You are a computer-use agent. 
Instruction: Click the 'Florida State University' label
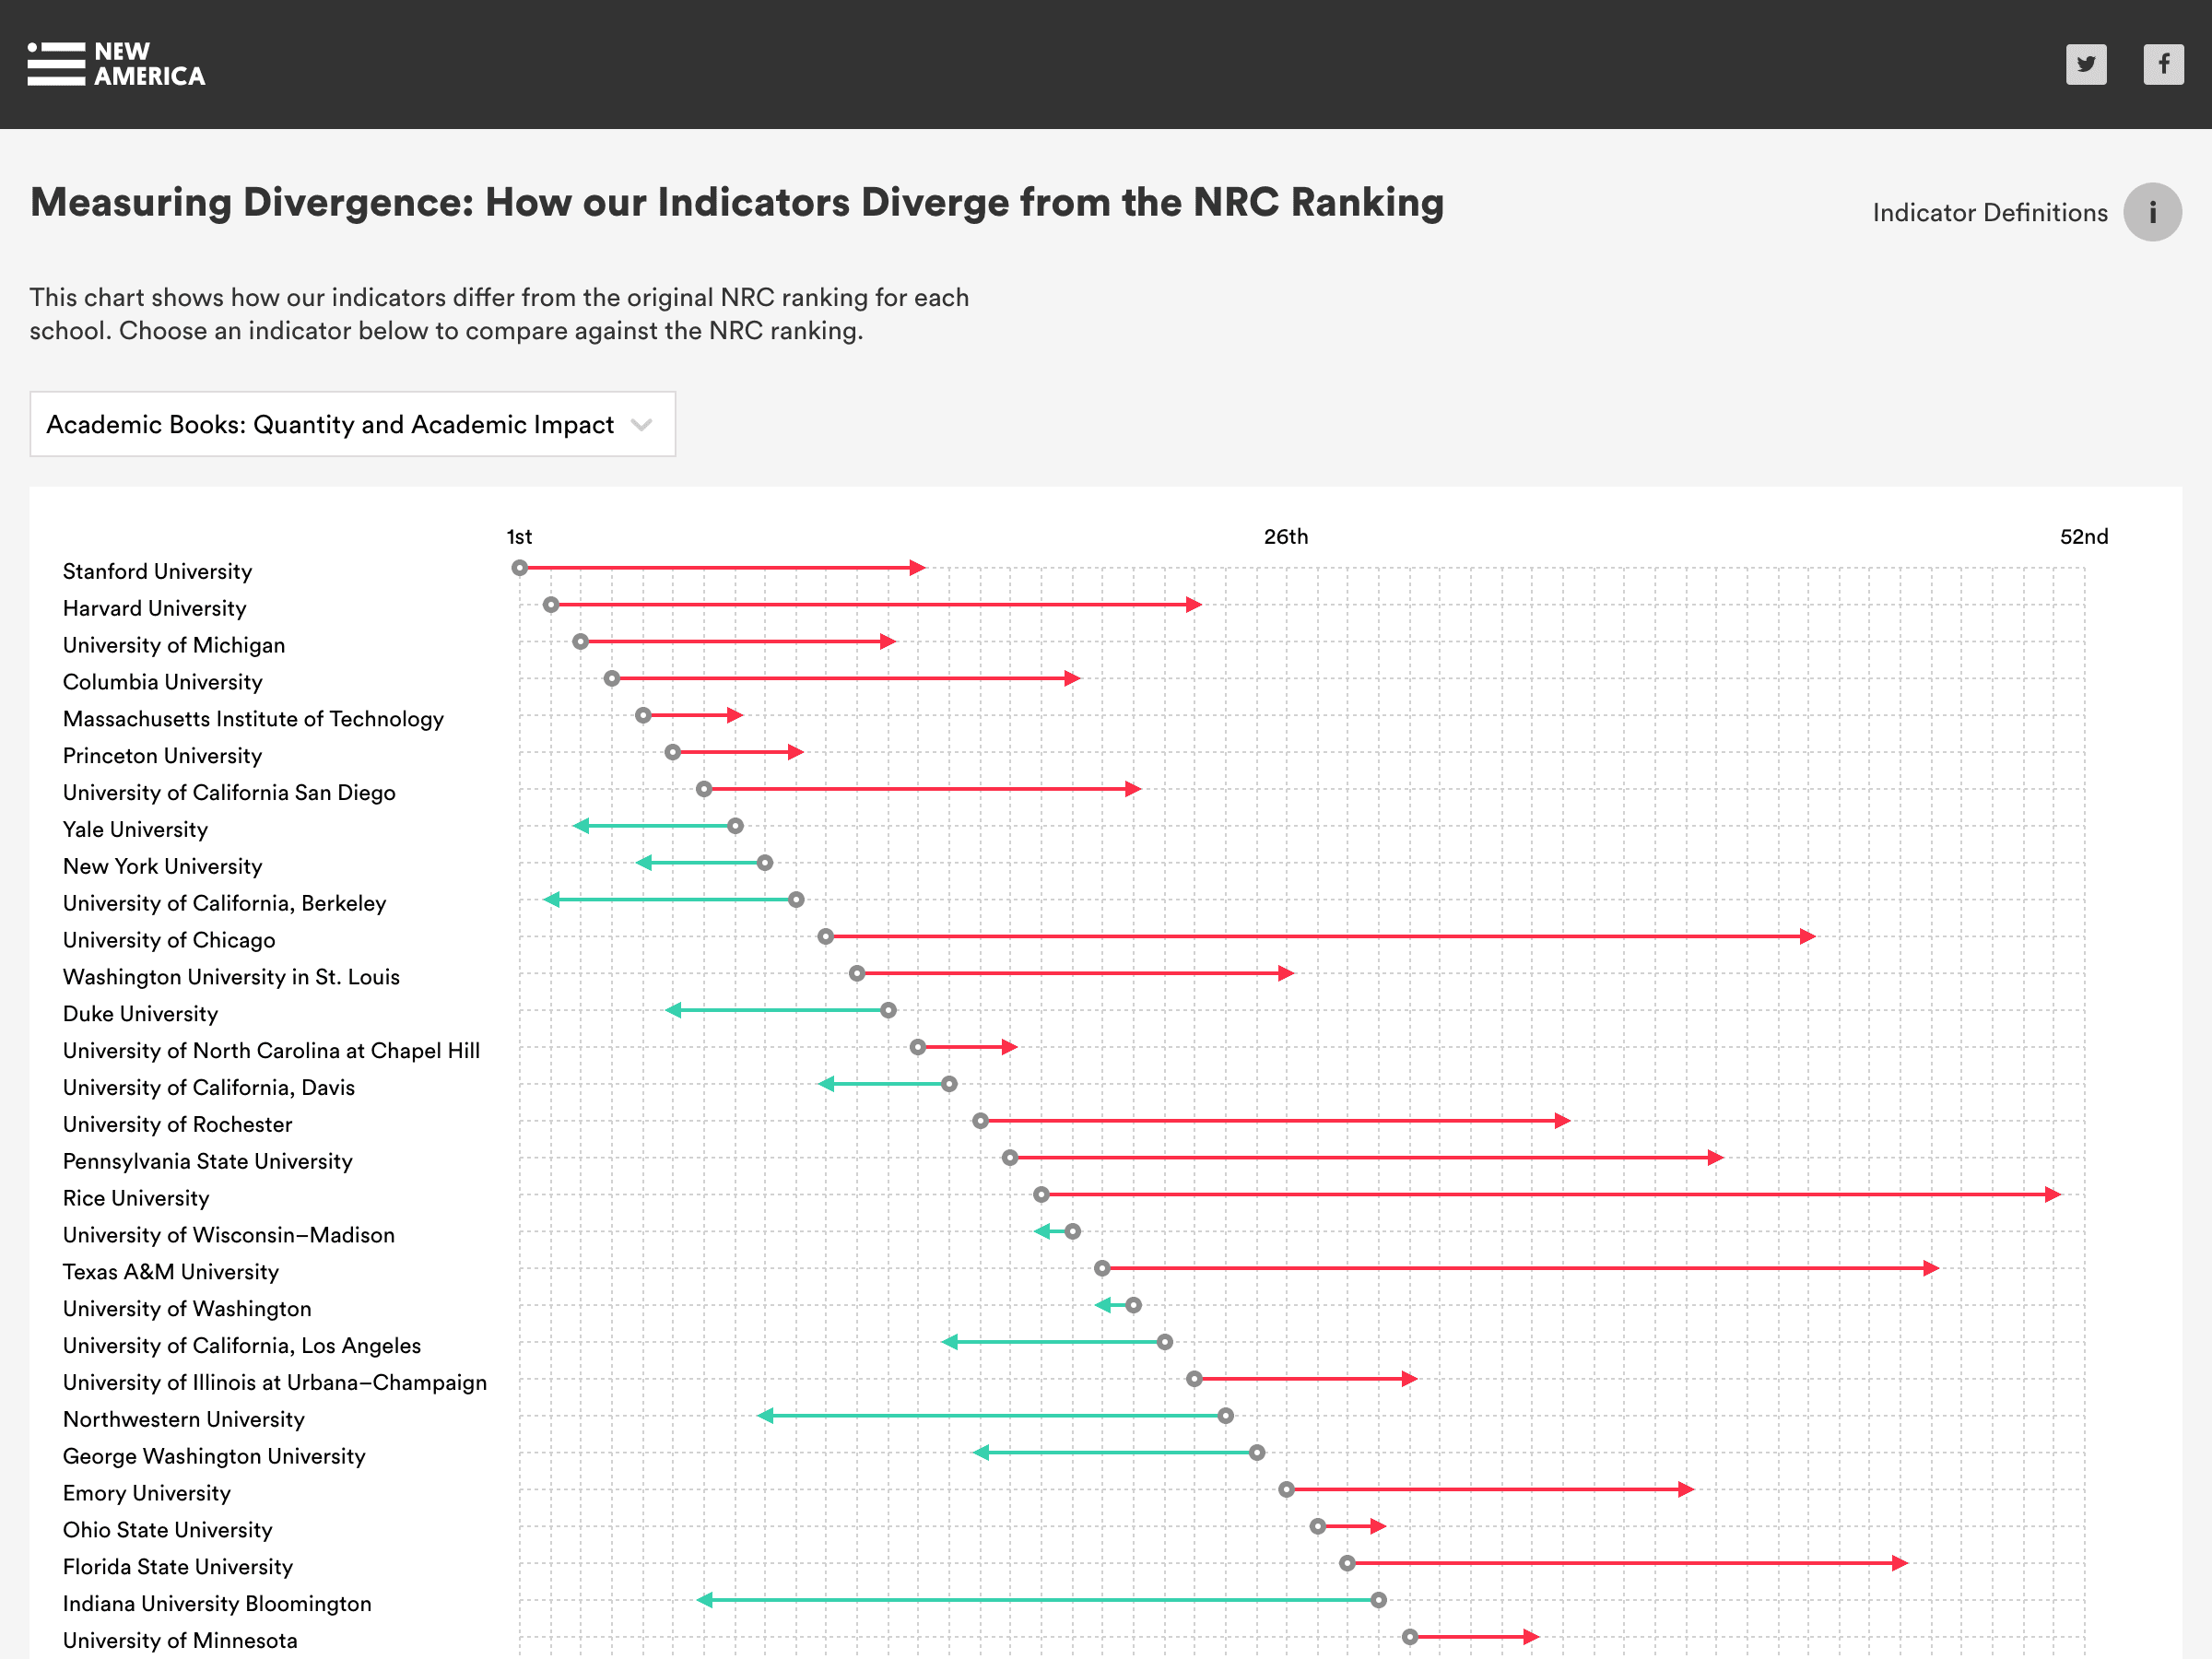178,1567
